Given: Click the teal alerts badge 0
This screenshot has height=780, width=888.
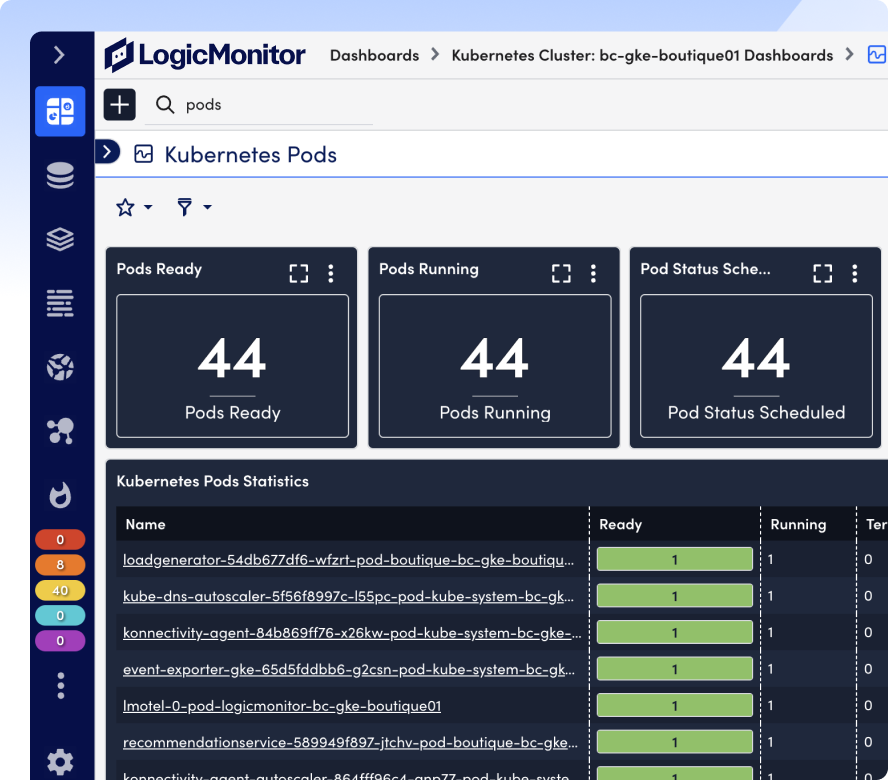Looking at the screenshot, I should (x=60, y=615).
